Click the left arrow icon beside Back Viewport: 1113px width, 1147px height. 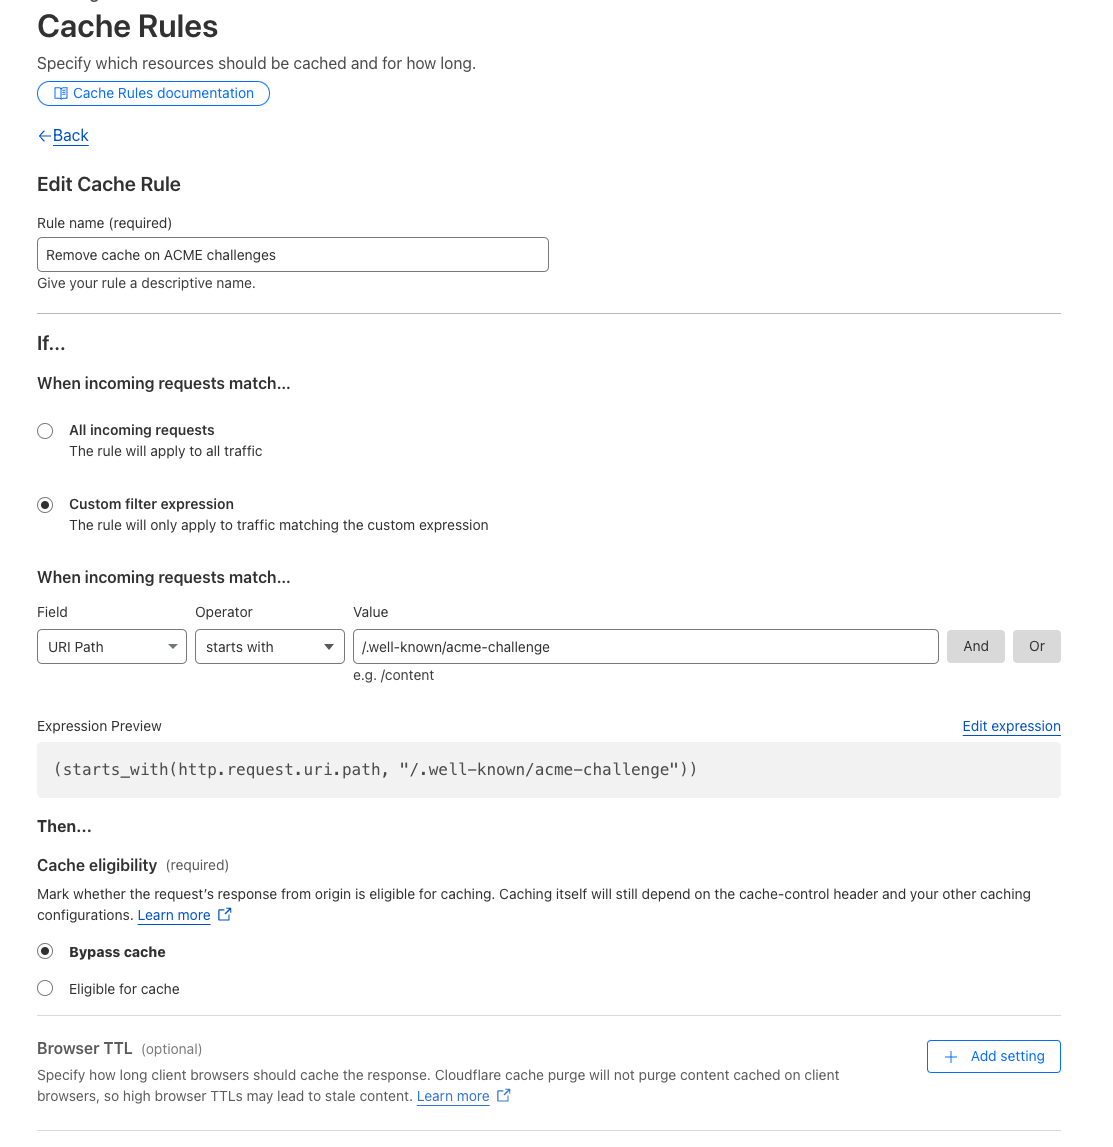pyautogui.click(x=44, y=136)
